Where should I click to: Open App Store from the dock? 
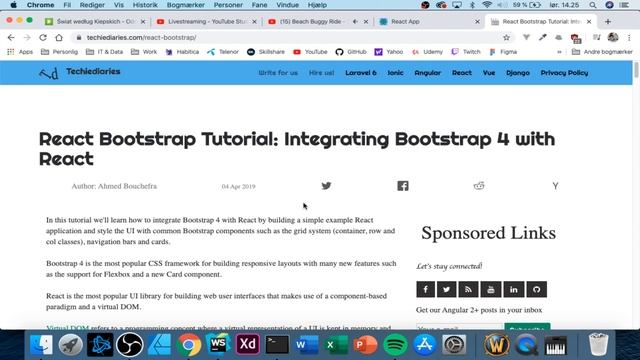point(424,345)
